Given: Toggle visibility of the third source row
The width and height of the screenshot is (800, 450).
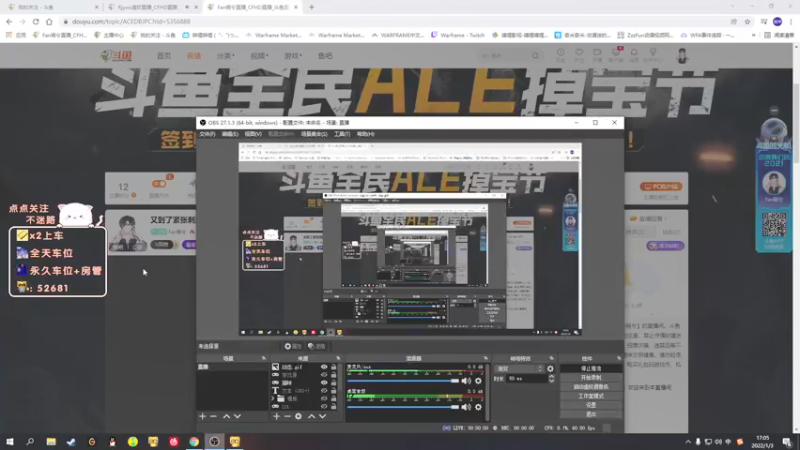Looking at the screenshot, I should [x=324, y=383].
